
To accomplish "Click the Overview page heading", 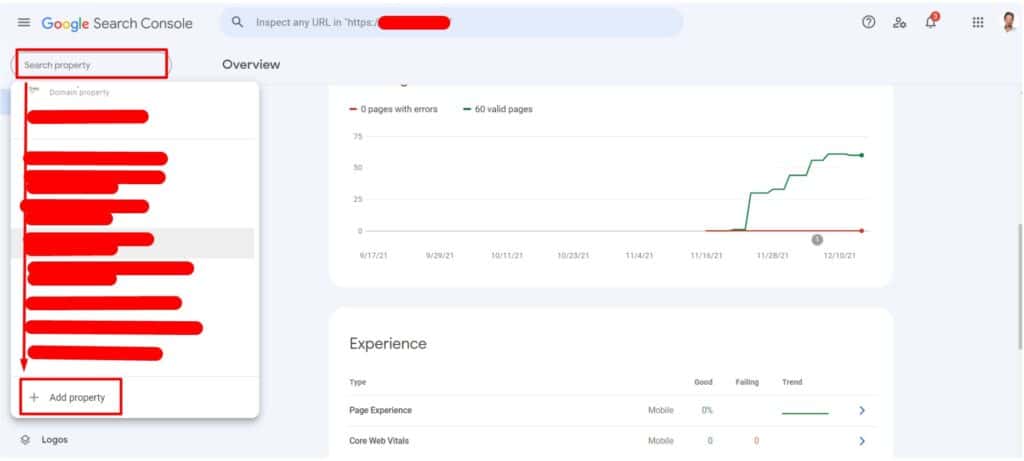I will [x=251, y=65].
